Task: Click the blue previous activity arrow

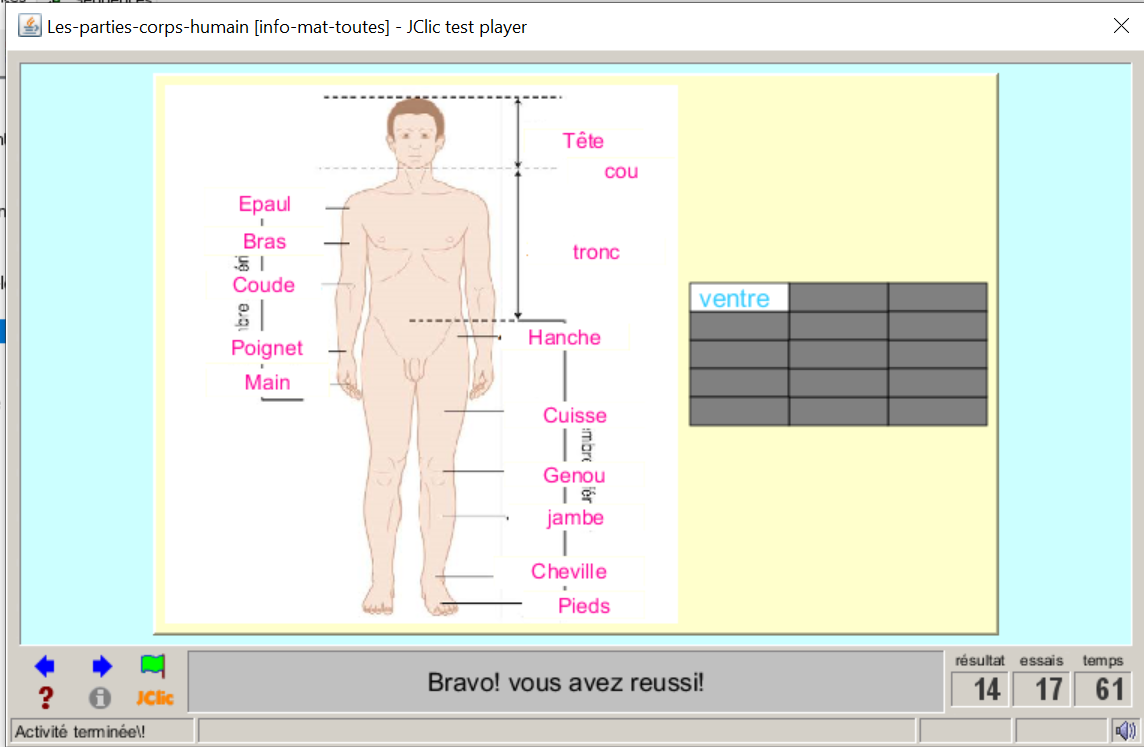Action: coord(45,667)
